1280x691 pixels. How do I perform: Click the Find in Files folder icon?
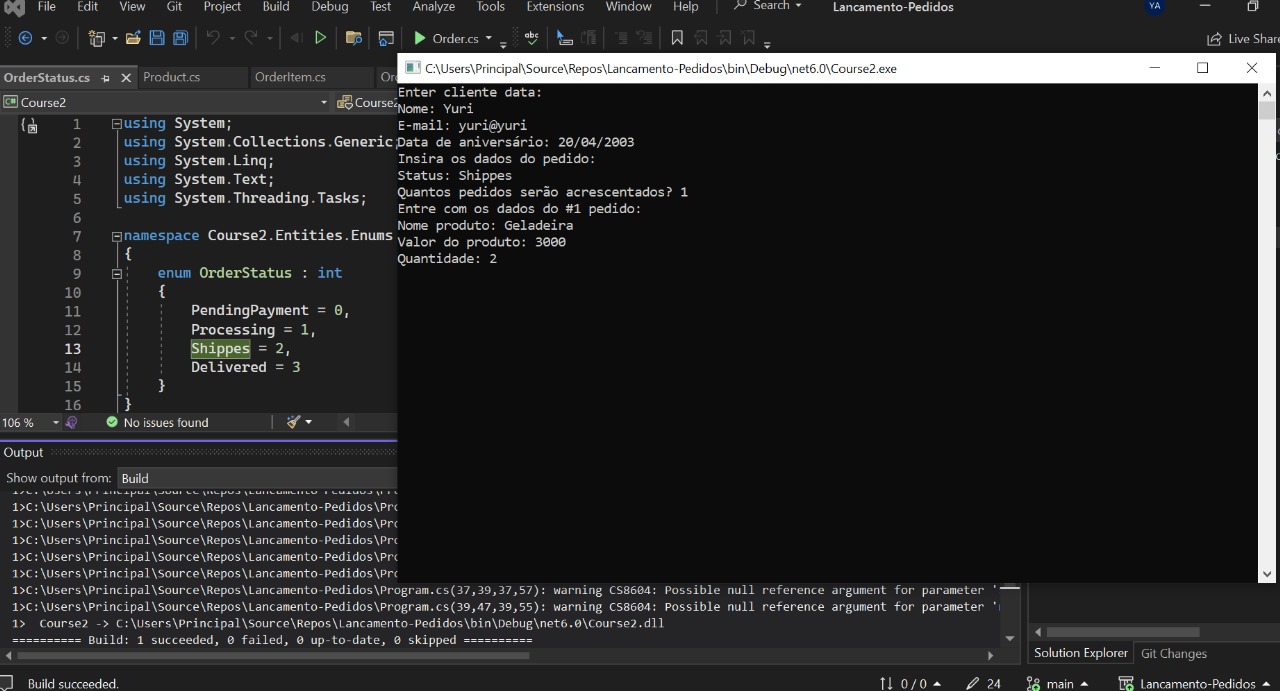point(353,38)
